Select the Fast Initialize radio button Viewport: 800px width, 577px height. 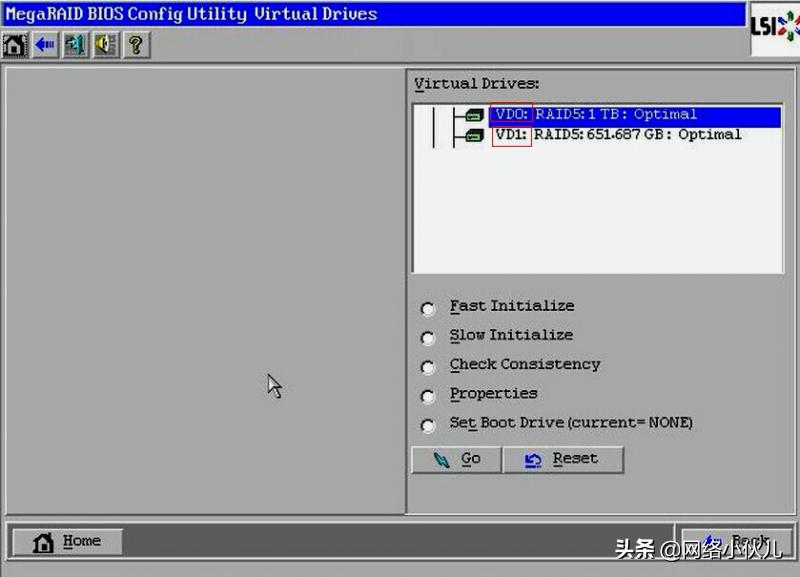[428, 309]
